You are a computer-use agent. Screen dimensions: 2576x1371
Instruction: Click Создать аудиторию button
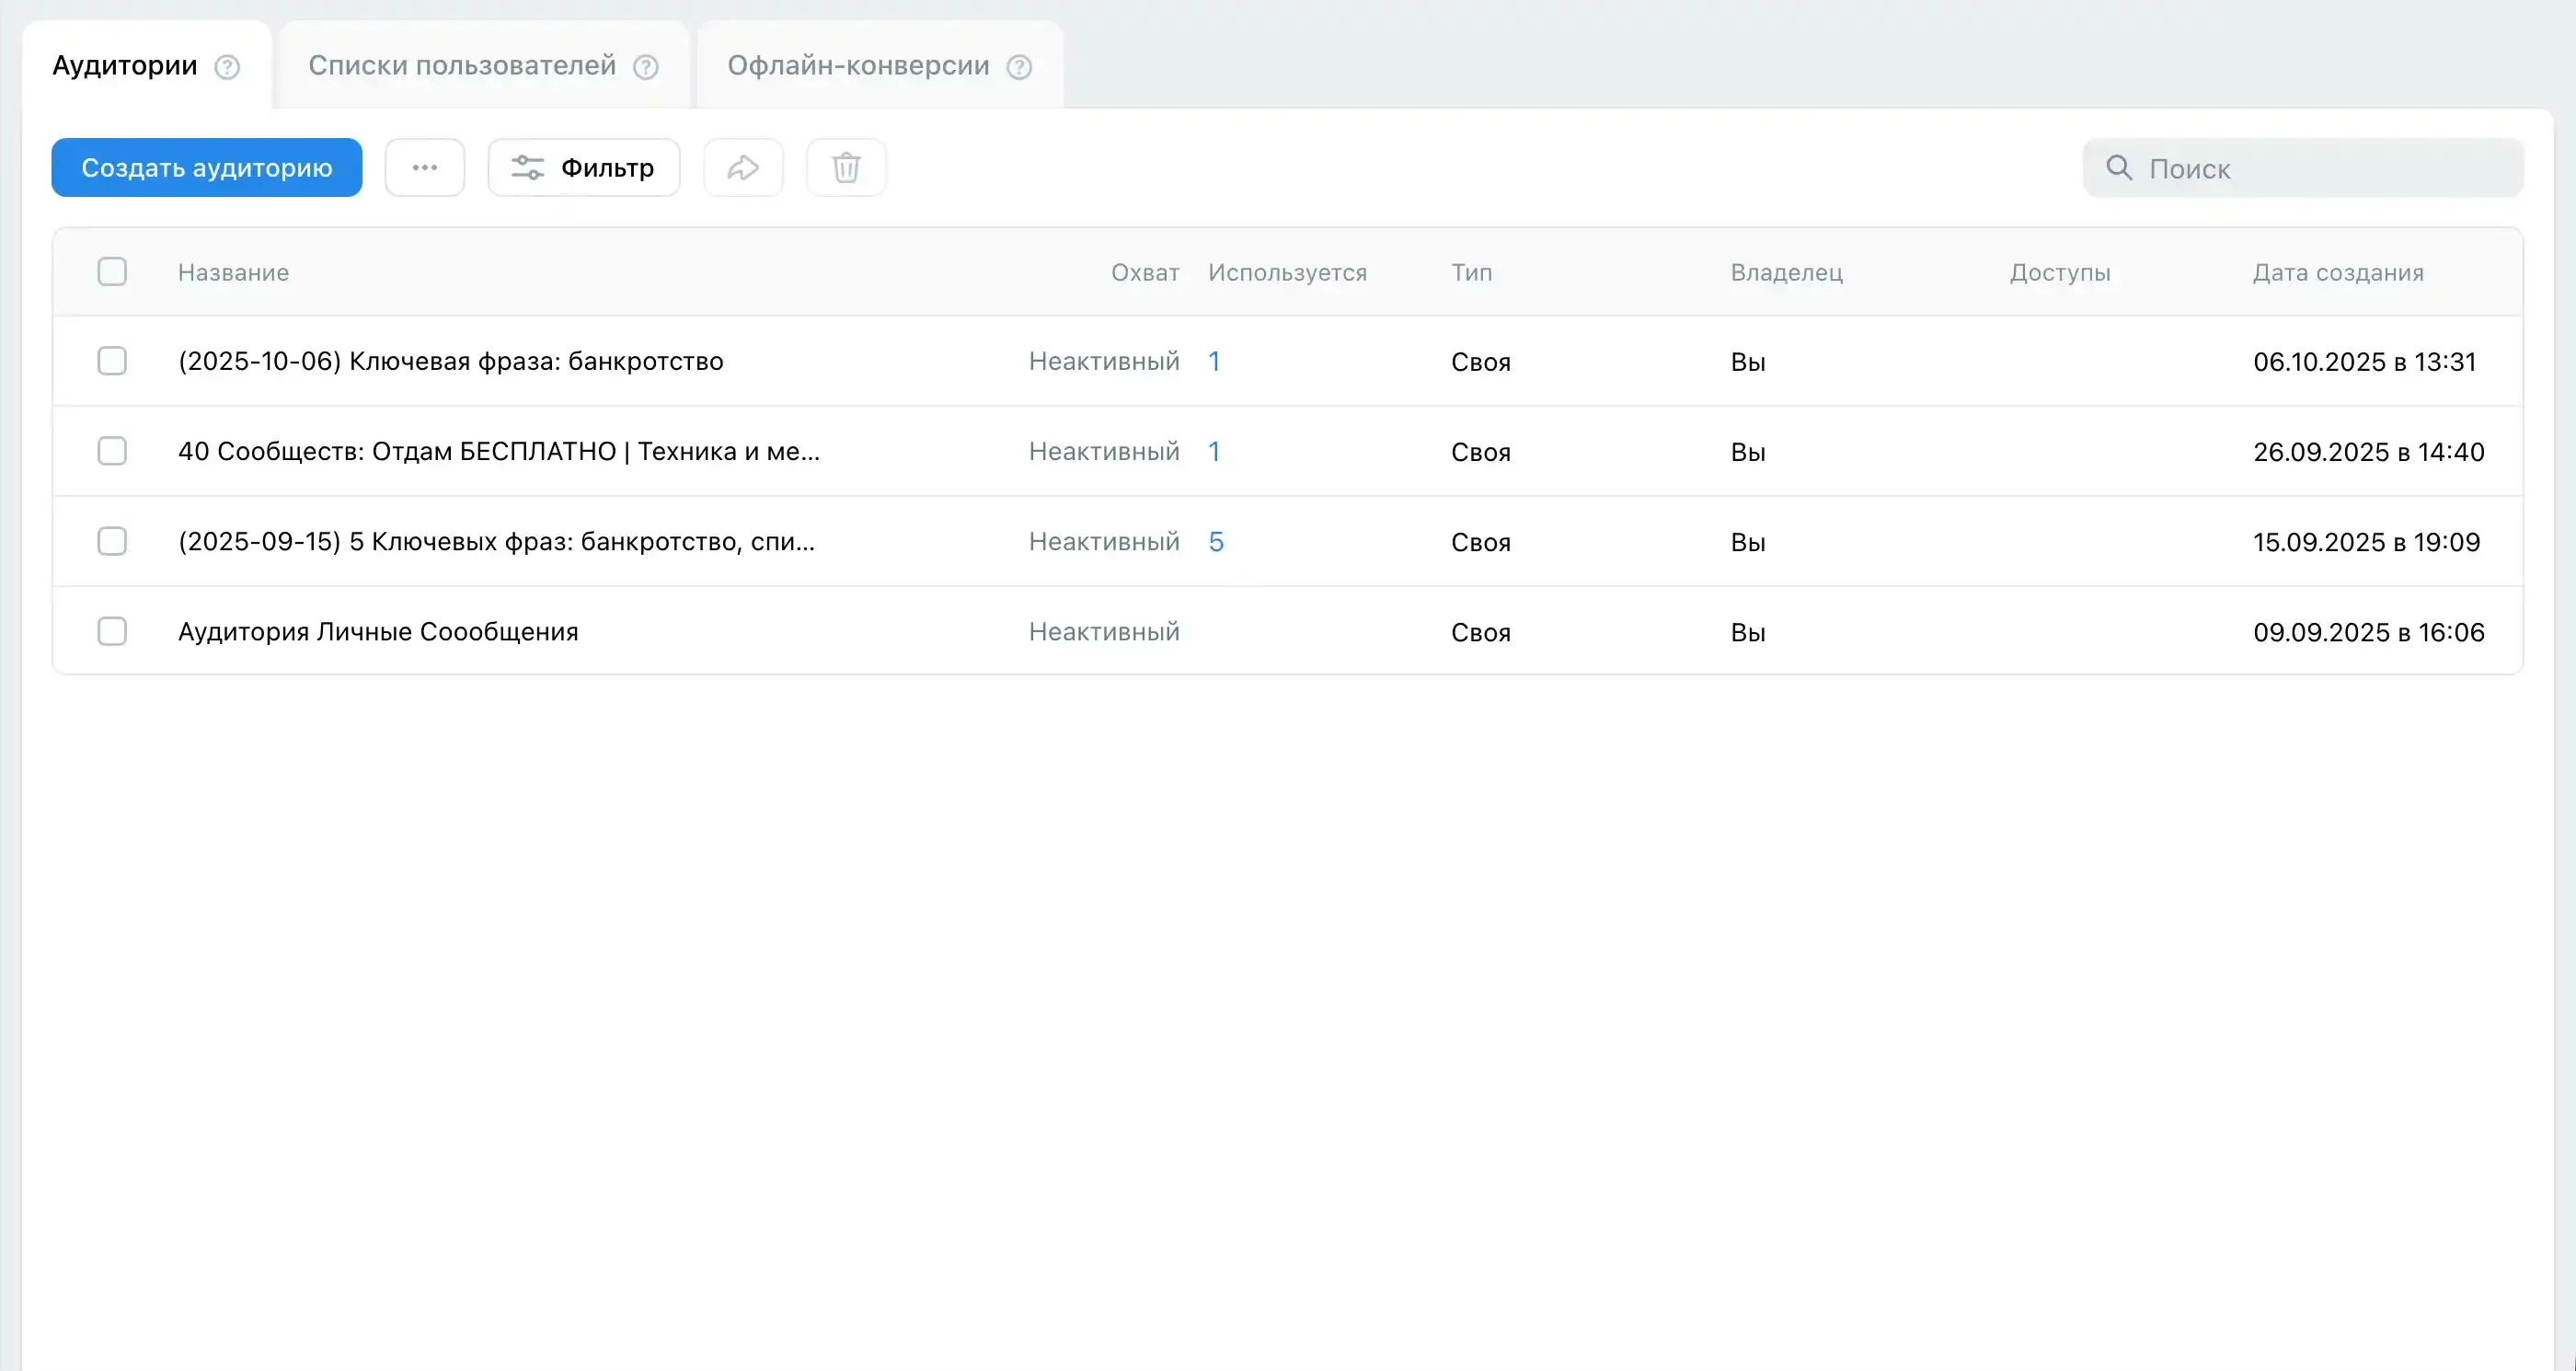click(x=207, y=168)
